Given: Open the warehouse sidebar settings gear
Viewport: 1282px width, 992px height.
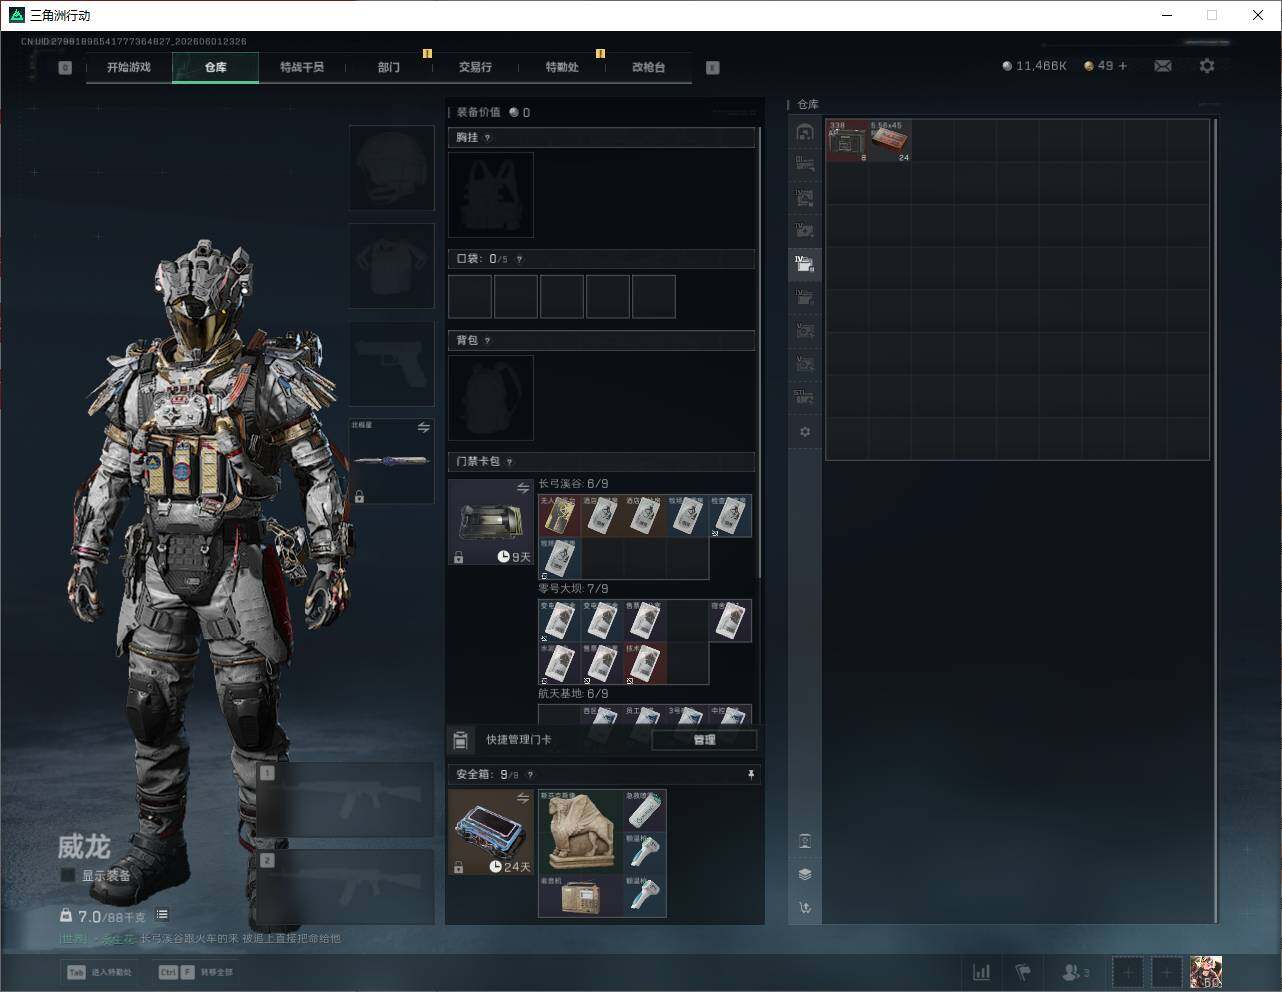Looking at the screenshot, I should (805, 432).
